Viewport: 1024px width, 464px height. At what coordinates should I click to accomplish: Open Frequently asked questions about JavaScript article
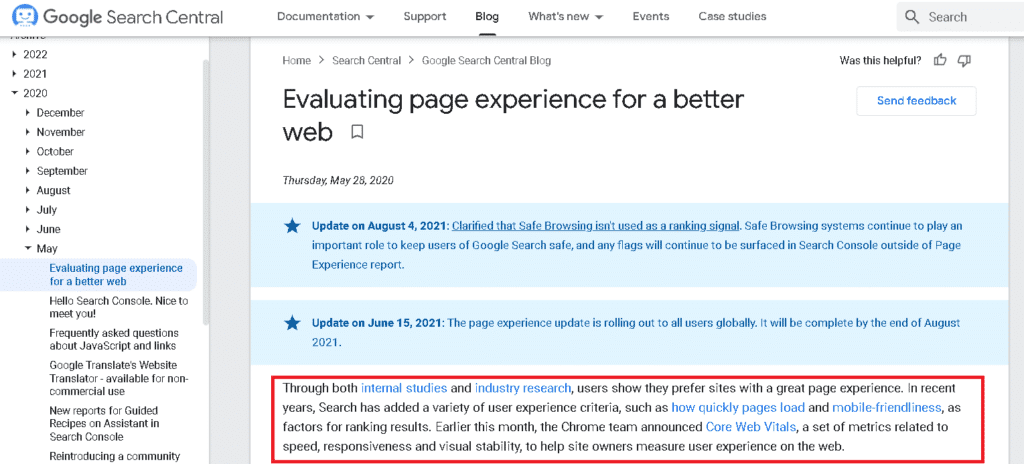114,339
